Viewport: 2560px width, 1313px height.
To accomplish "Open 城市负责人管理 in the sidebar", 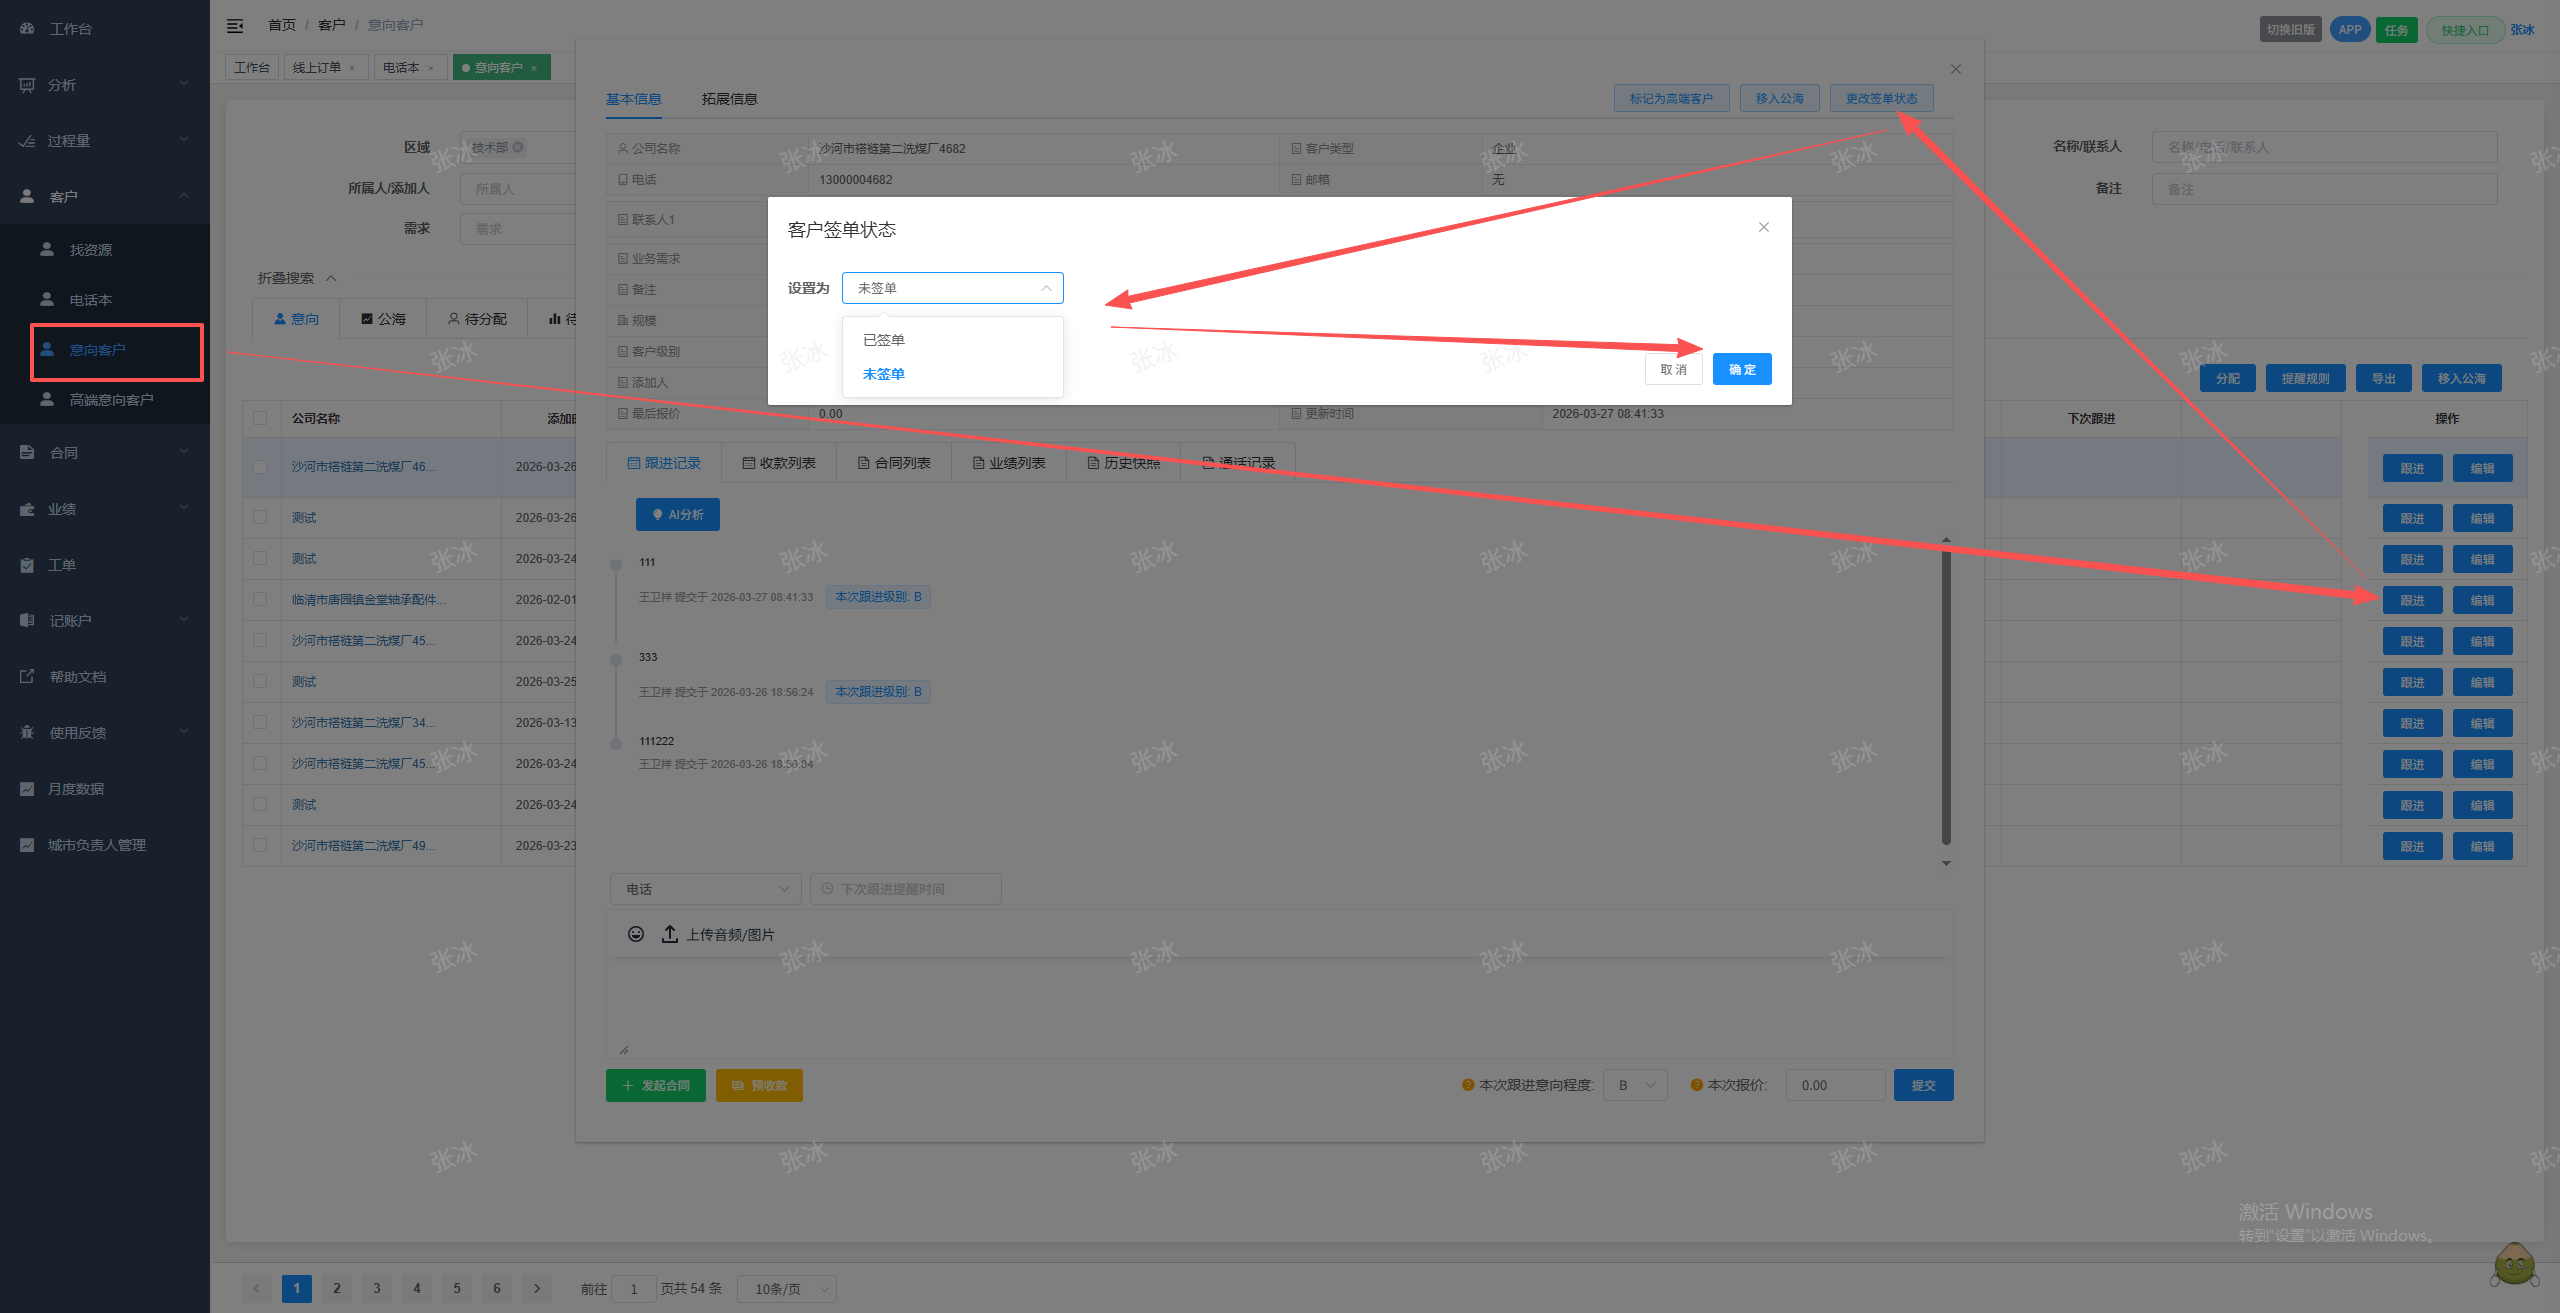I will pos(97,845).
